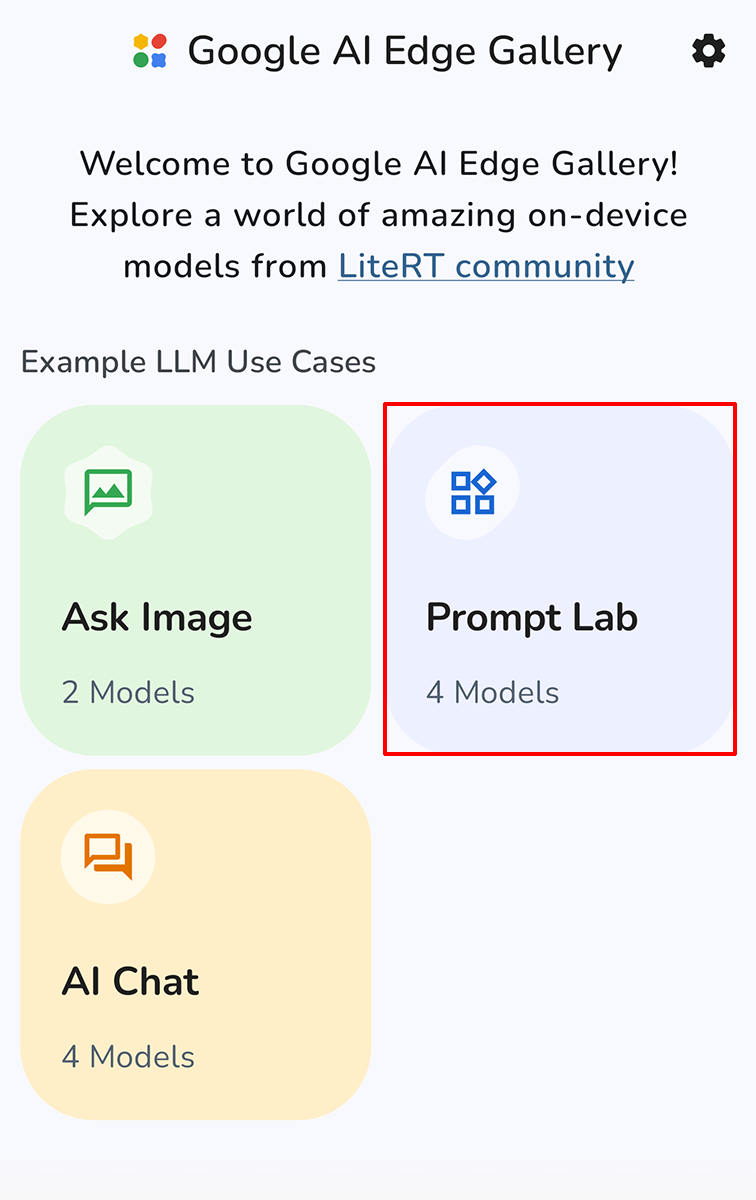Click the "models from" text before the link

pyautogui.click(x=225, y=266)
